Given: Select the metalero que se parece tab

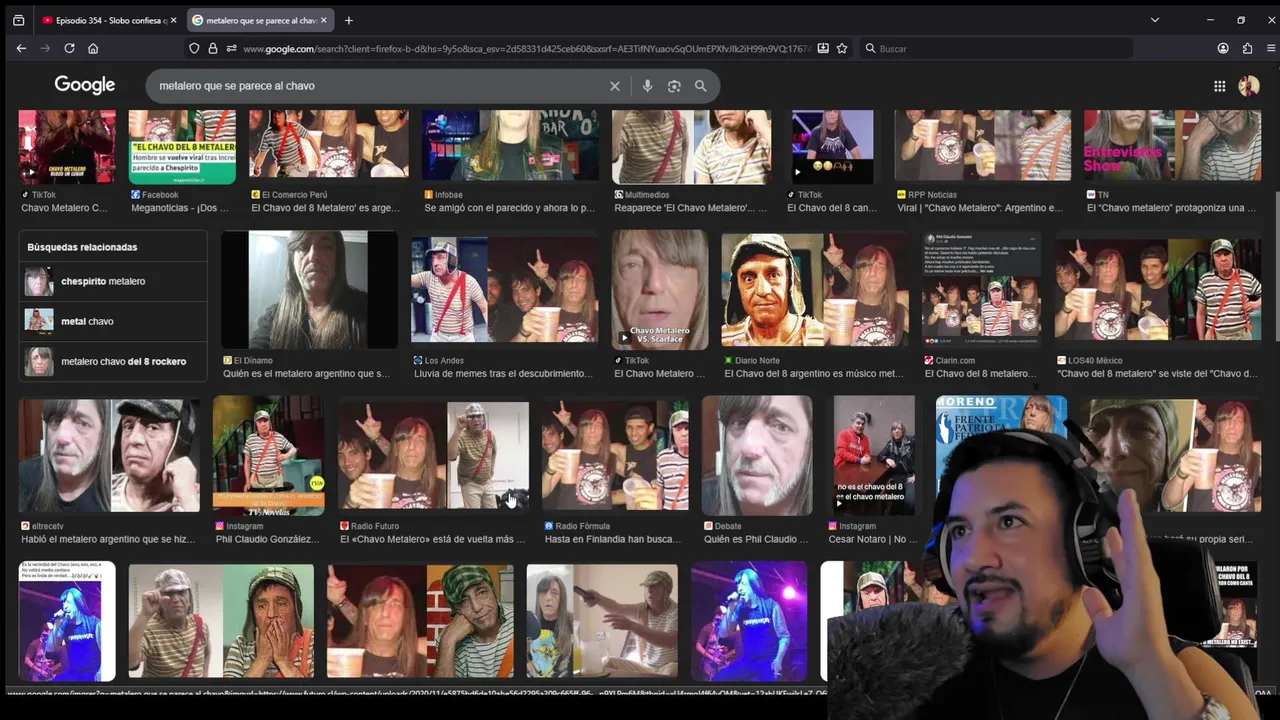Looking at the screenshot, I should (259, 20).
